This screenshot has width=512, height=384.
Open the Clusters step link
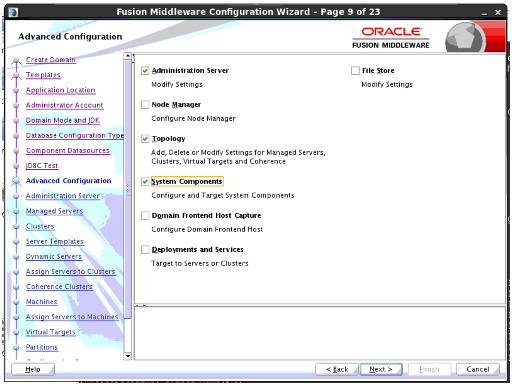(40, 226)
